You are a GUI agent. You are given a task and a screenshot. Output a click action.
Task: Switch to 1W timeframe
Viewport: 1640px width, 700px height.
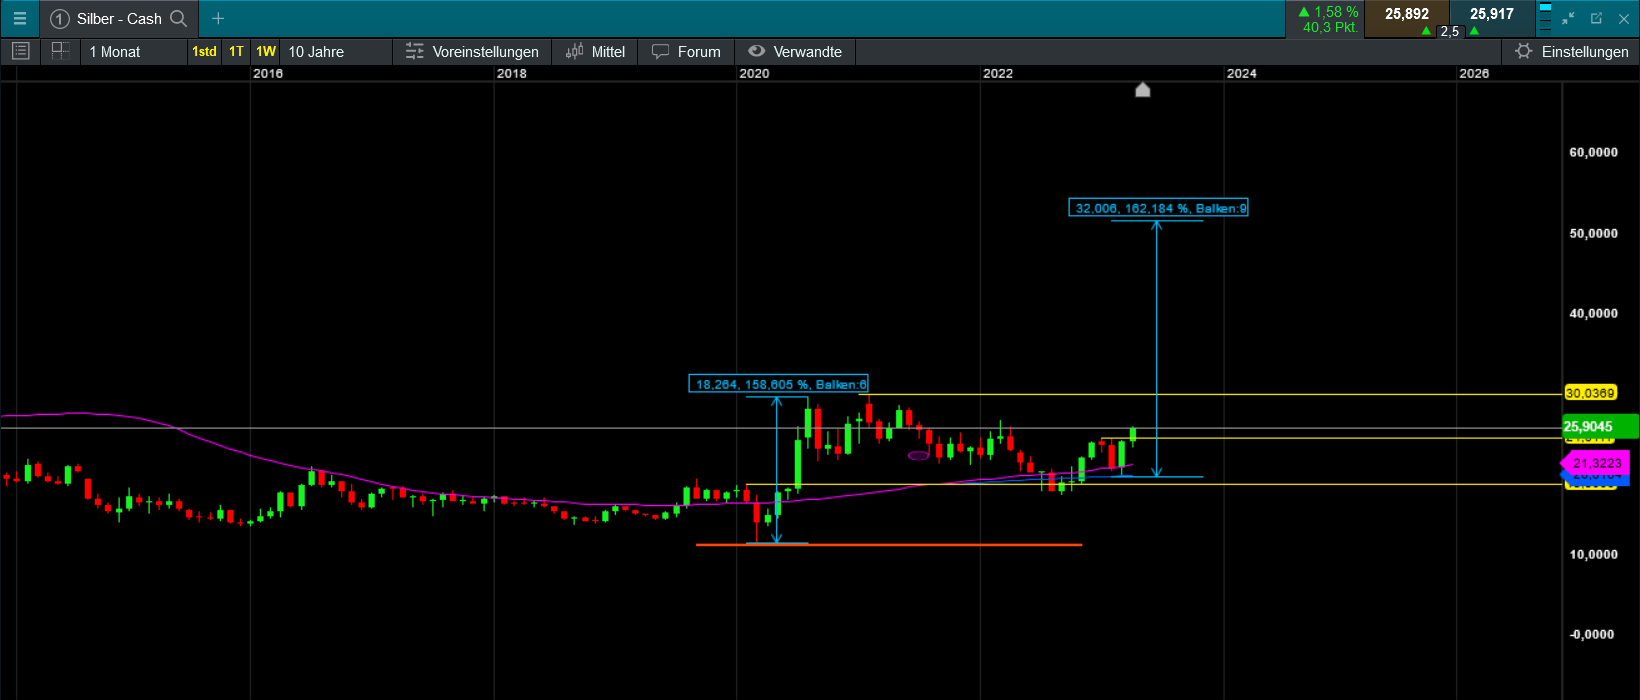[x=266, y=52]
